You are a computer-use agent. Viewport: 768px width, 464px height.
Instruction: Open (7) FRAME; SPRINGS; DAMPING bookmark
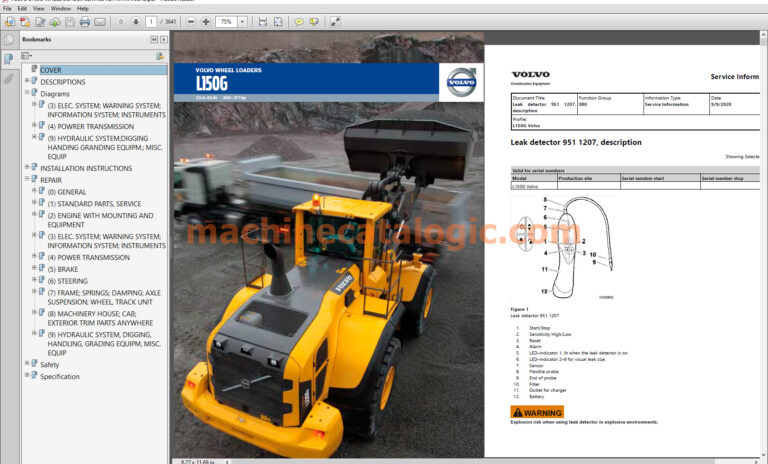click(x=104, y=297)
